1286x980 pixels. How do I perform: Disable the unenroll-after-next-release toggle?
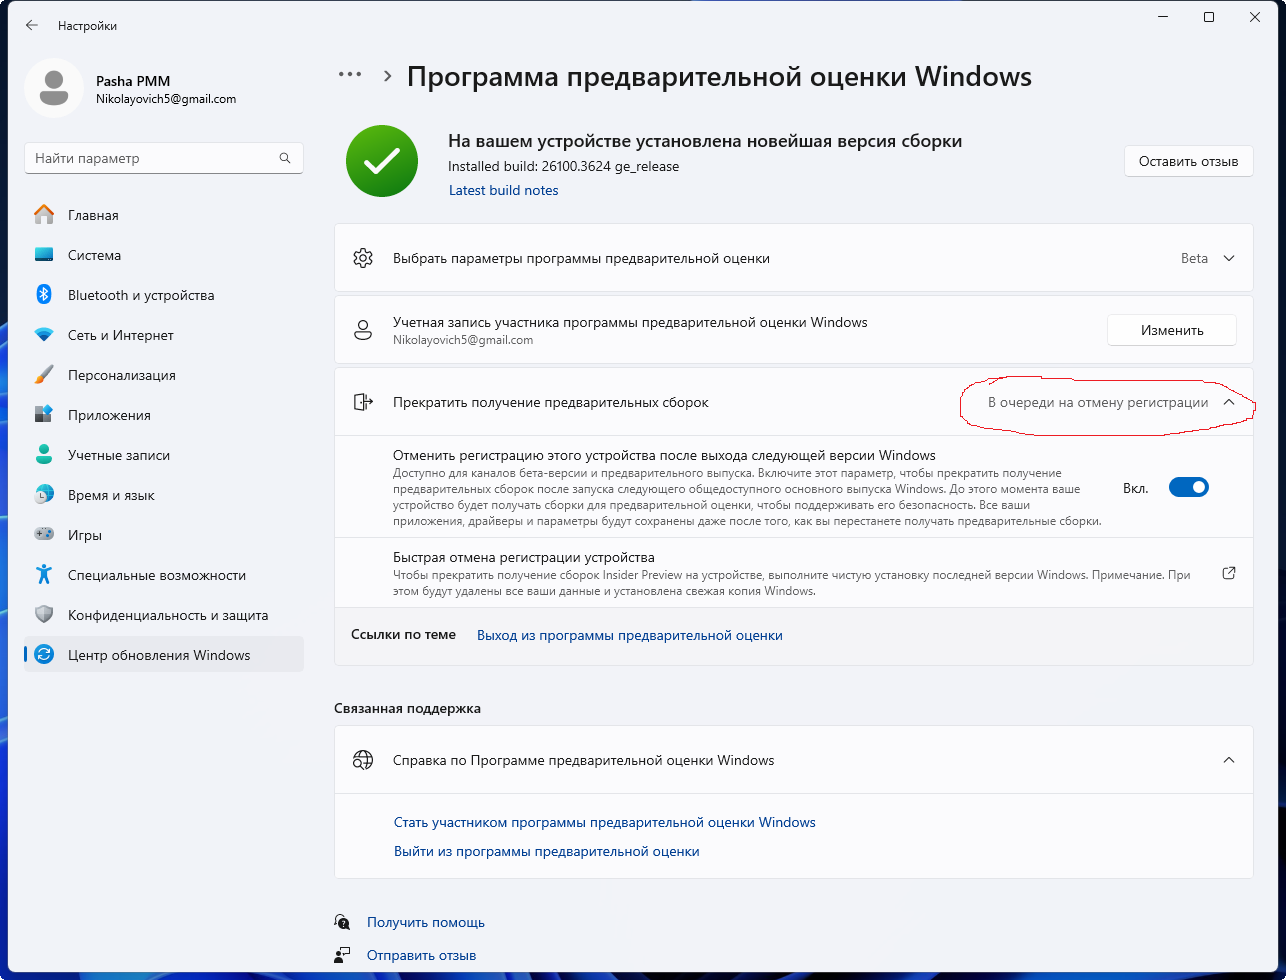pos(1188,488)
